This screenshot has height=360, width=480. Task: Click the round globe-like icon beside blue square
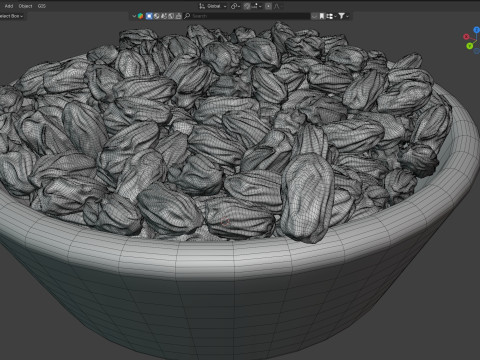point(156,16)
